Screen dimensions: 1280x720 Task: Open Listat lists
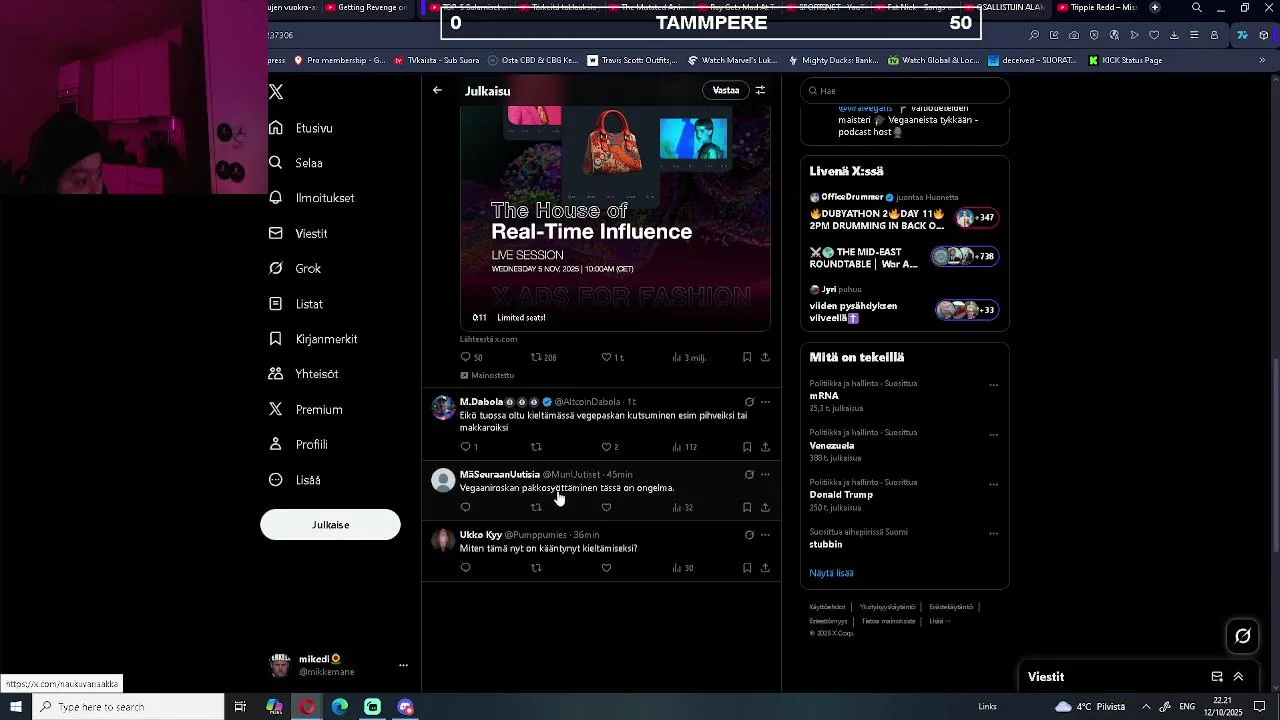[296, 304]
